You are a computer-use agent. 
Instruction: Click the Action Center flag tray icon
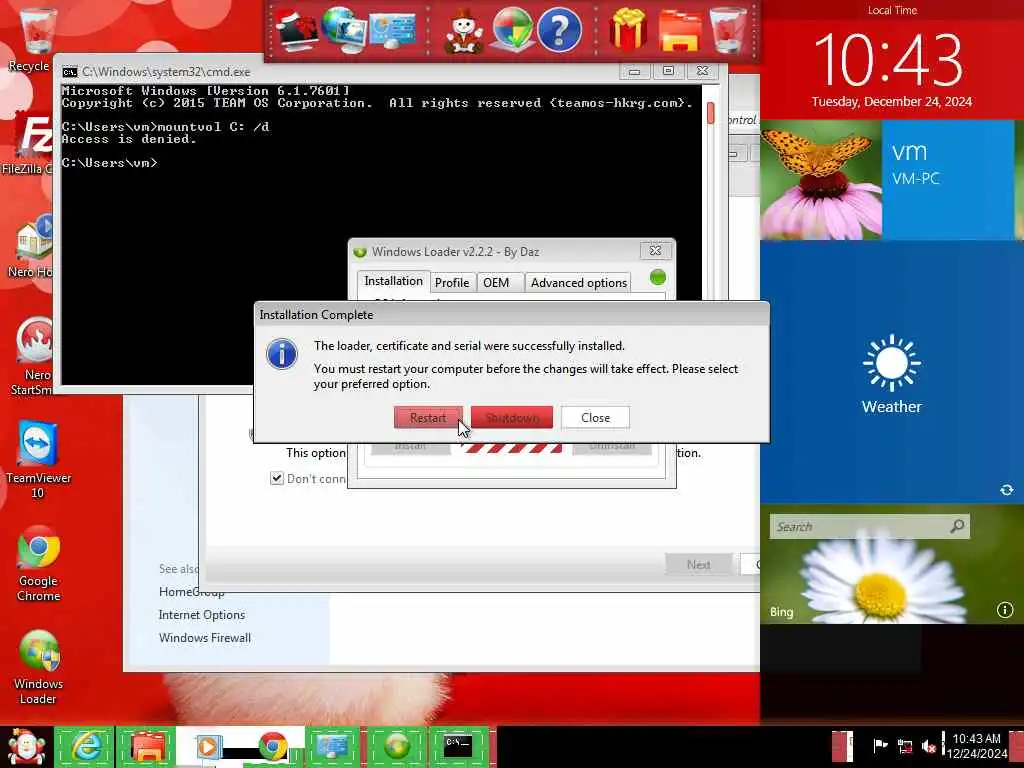coord(880,746)
